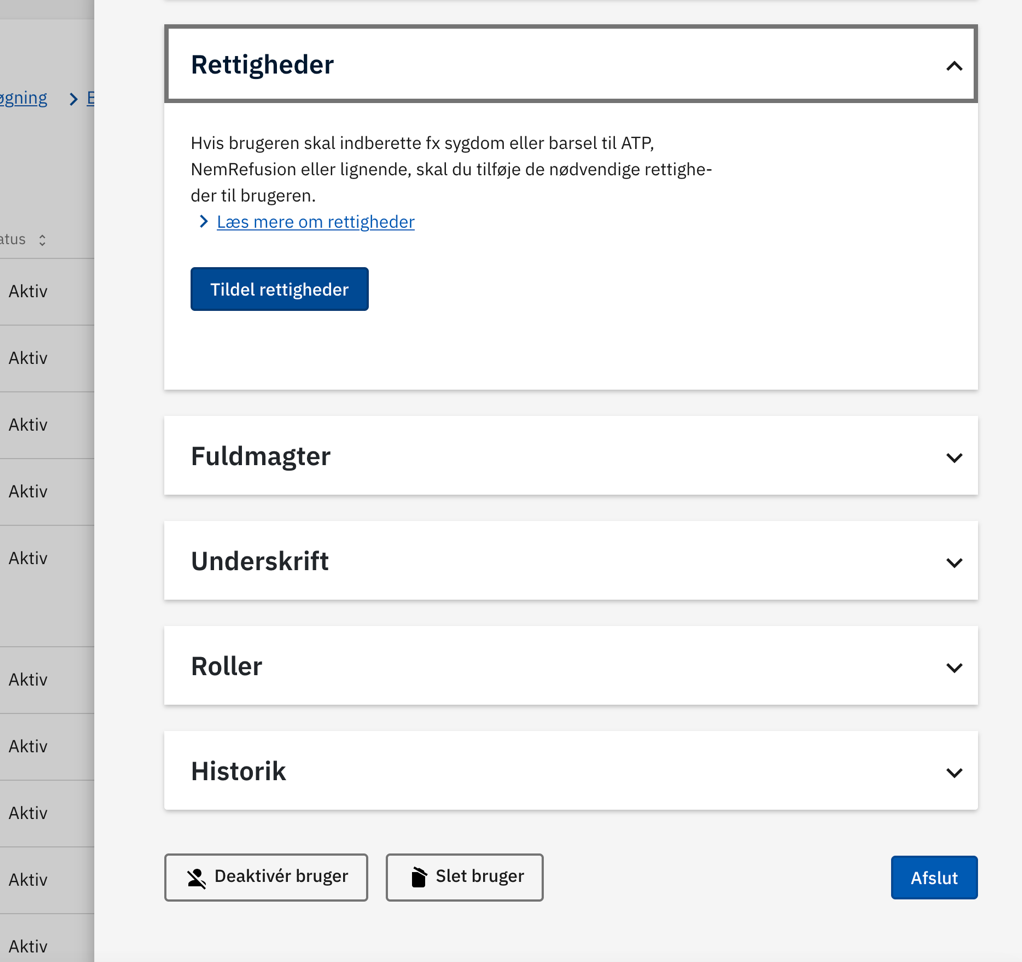
Task: Expand the Fuldmagter section chevron
Action: click(954, 458)
